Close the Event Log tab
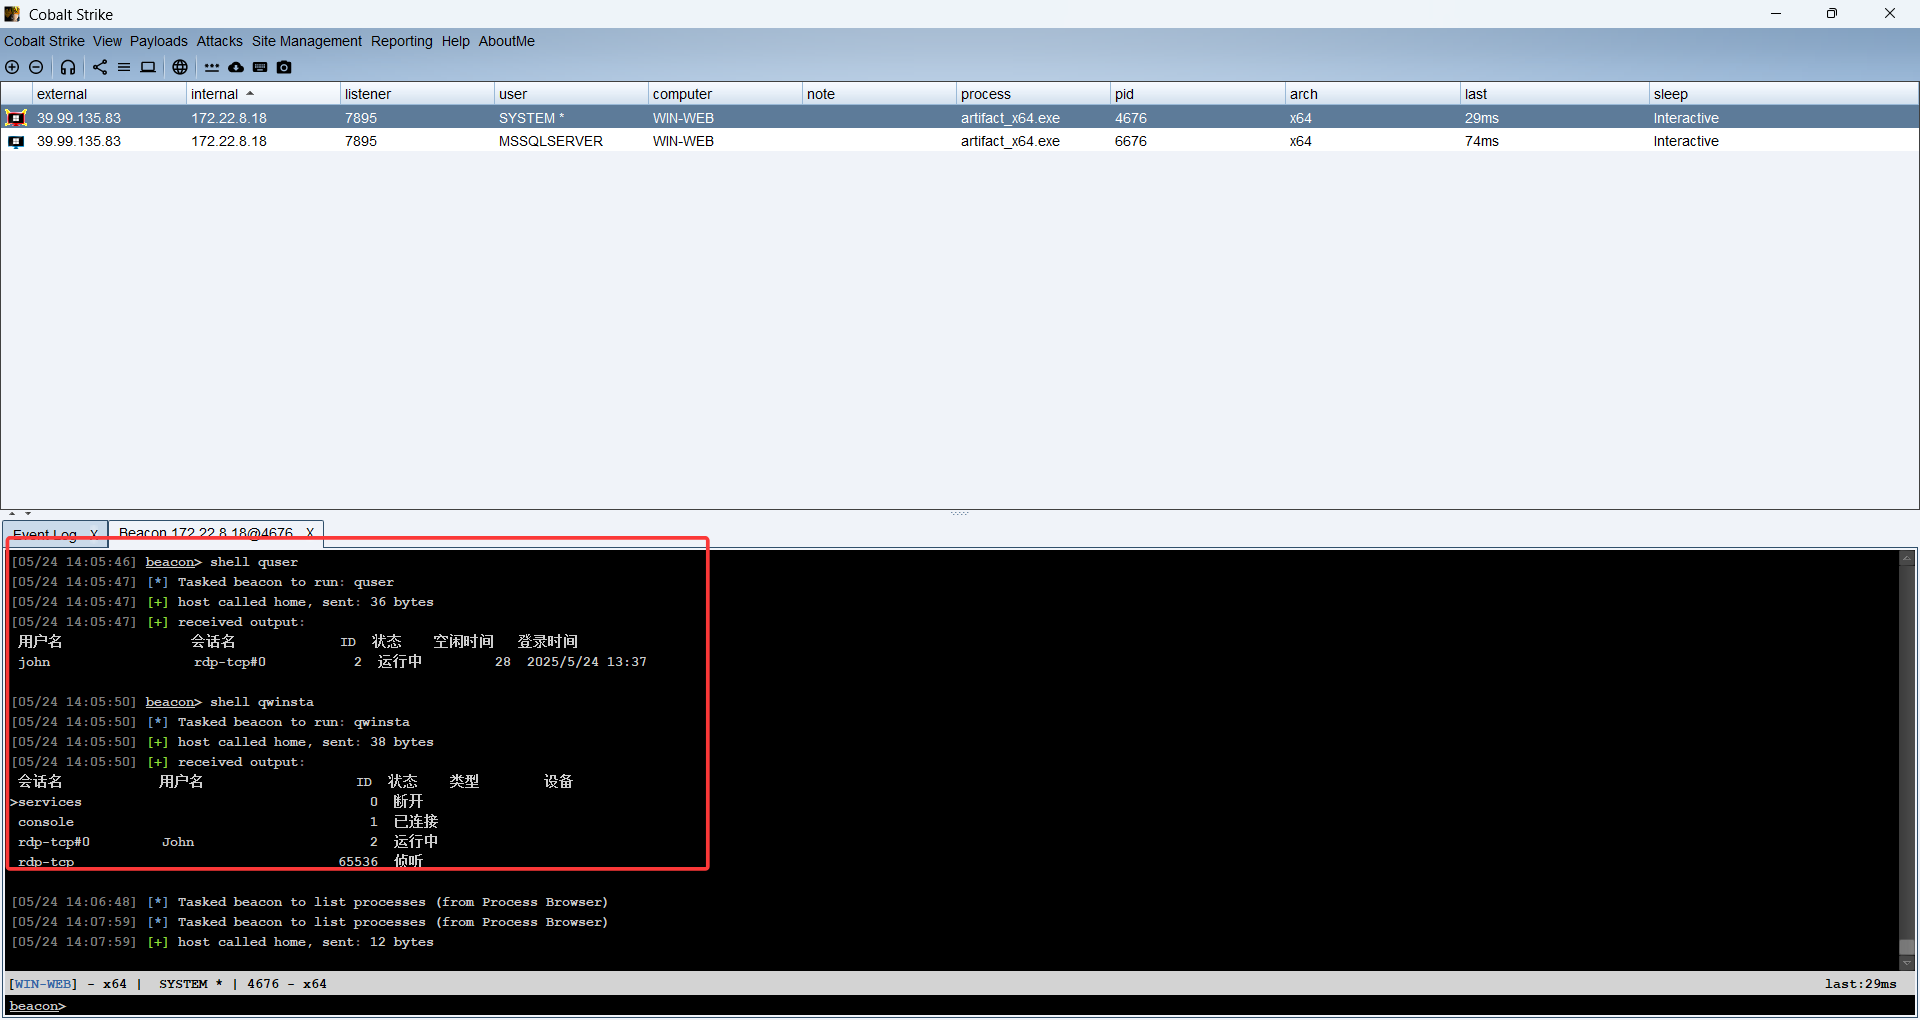This screenshot has height=1020, width=1920. (94, 534)
